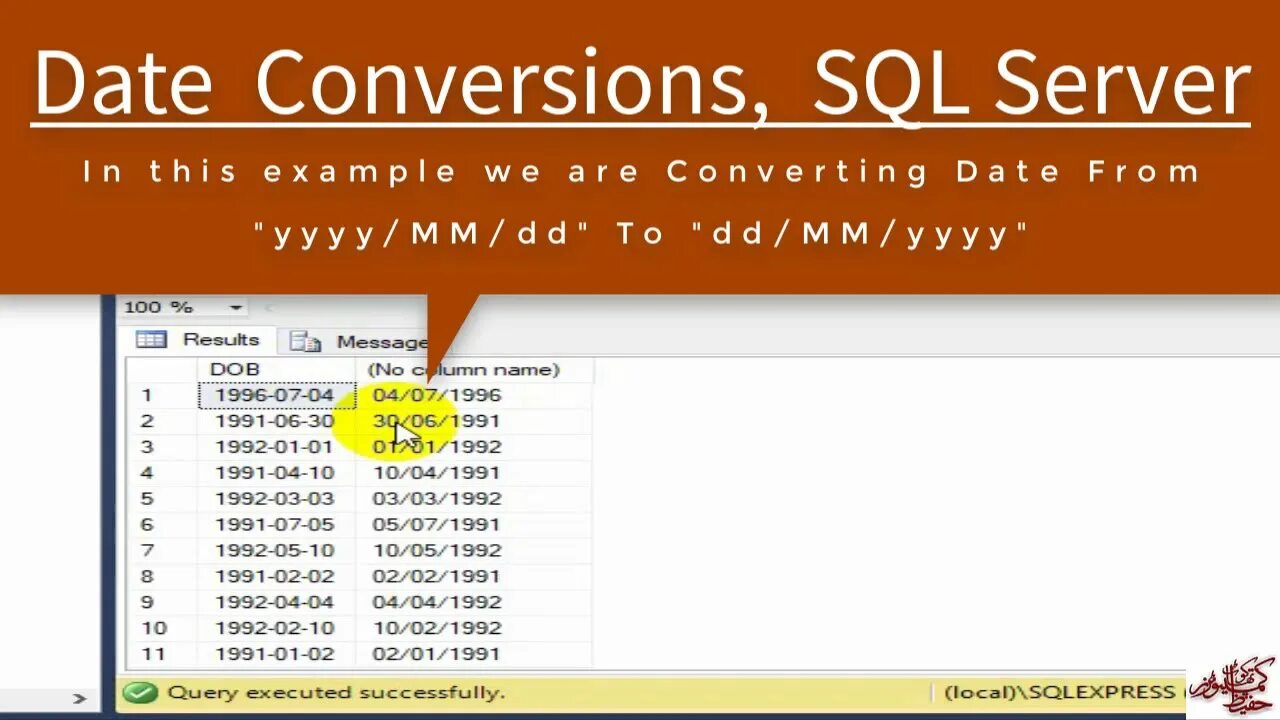Select row header number 11
The image size is (1280, 720).
(x=161, y=655)
